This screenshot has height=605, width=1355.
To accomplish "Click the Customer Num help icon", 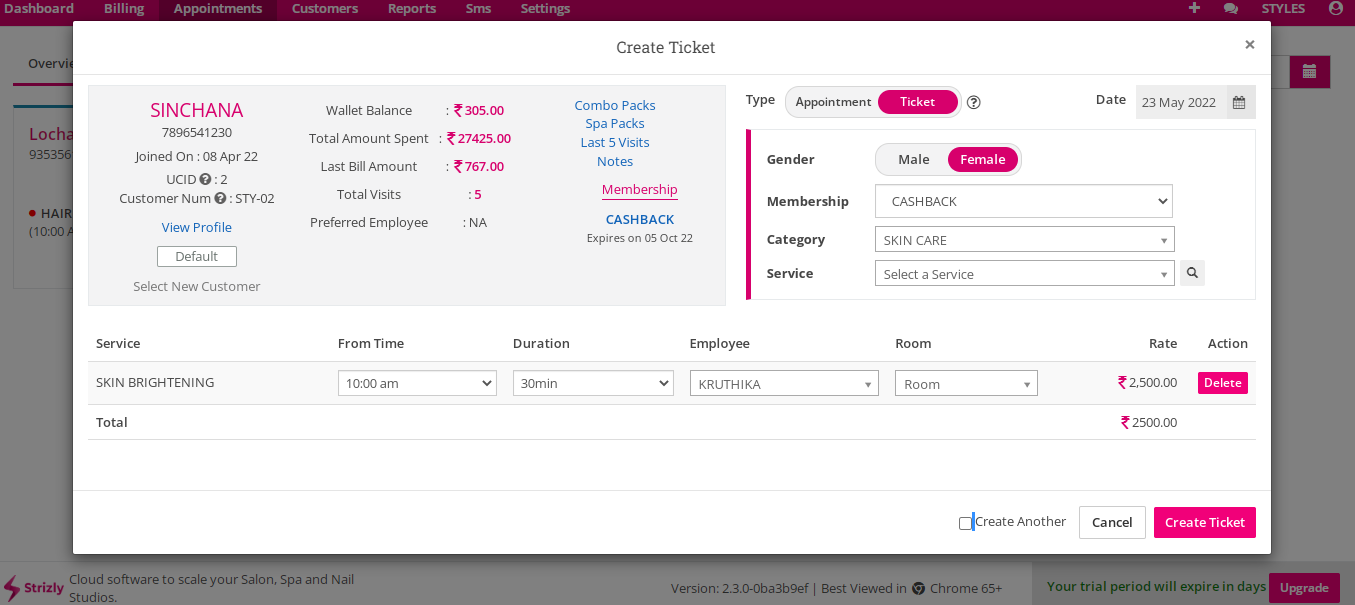I will [220, 198].
